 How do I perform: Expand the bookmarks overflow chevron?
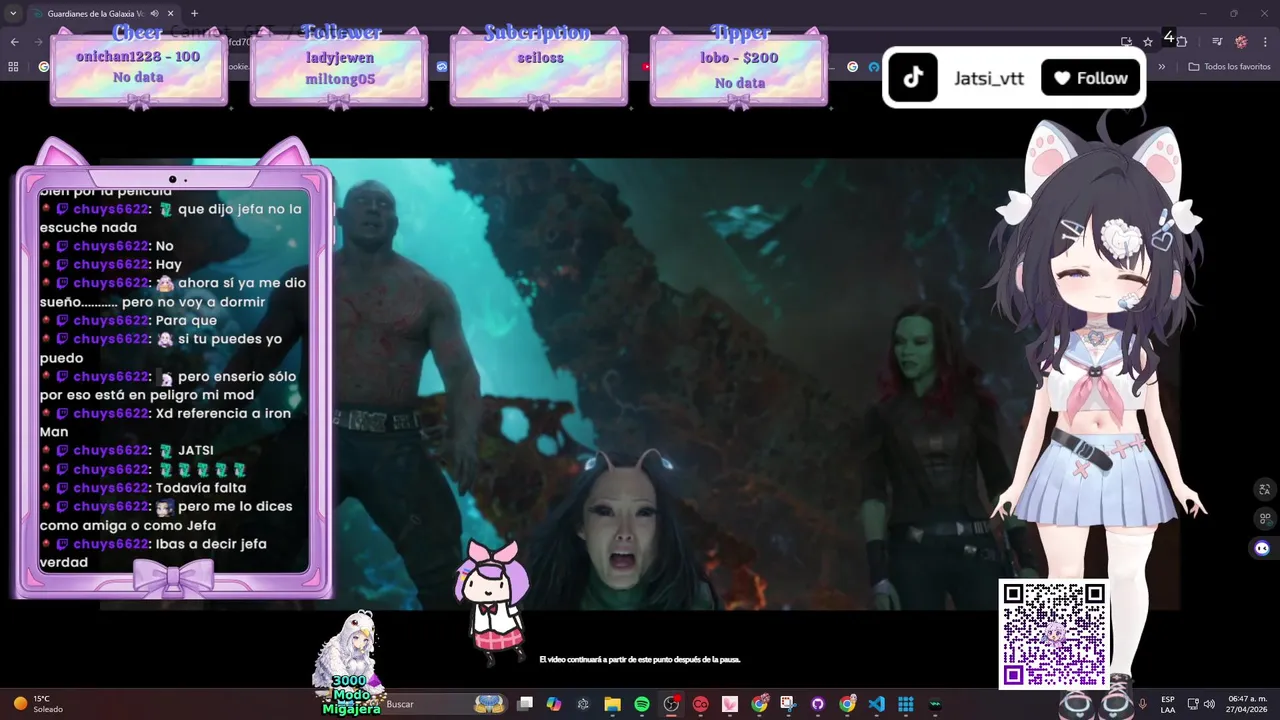(x=1162, y=67)
